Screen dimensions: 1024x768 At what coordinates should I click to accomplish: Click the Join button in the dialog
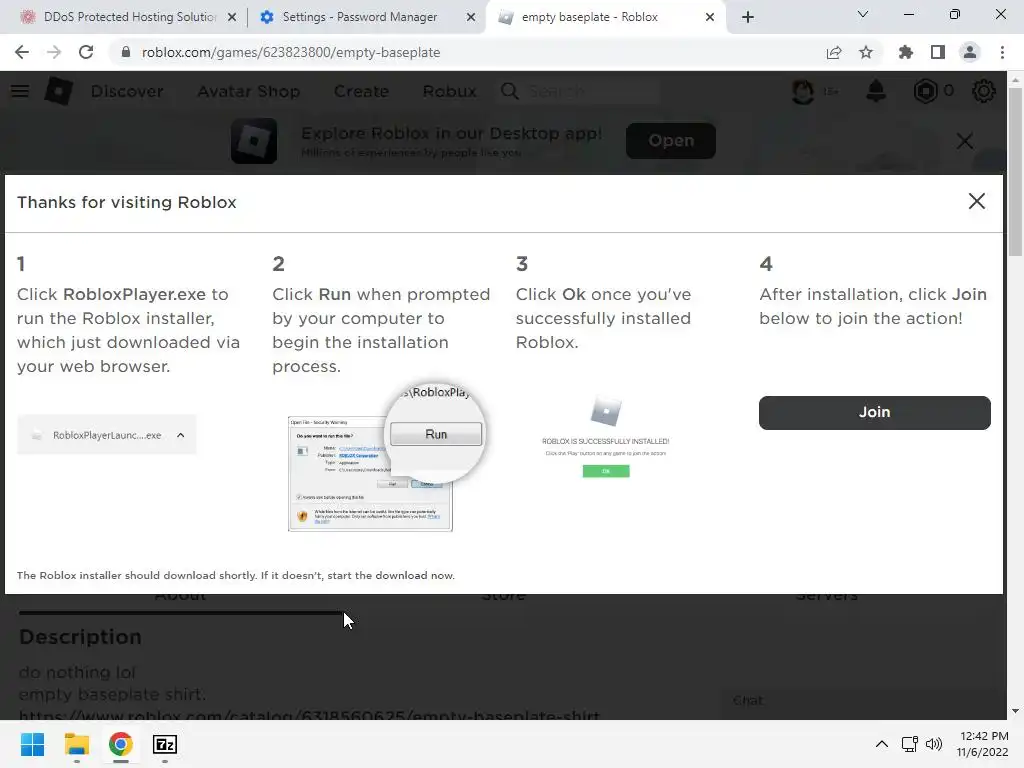pyautogui.click(x=874, y=412)
